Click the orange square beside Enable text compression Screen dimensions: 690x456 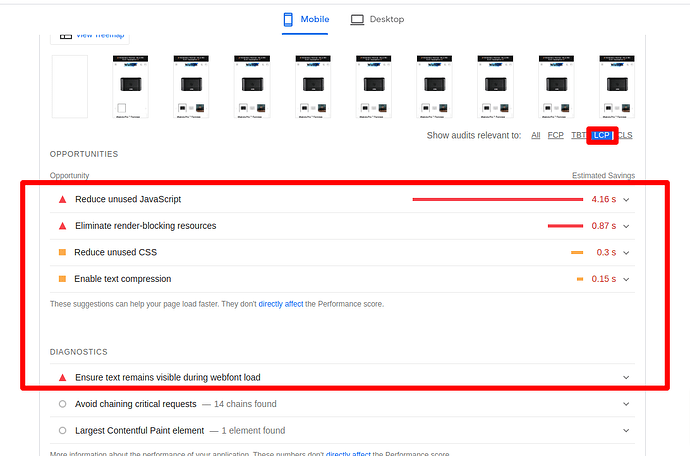62,279
